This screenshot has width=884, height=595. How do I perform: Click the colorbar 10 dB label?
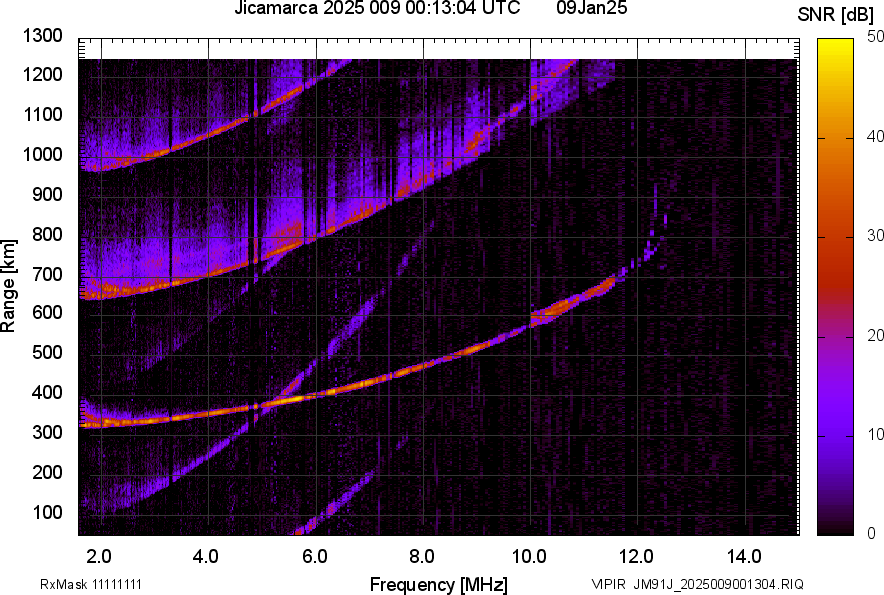876,434
